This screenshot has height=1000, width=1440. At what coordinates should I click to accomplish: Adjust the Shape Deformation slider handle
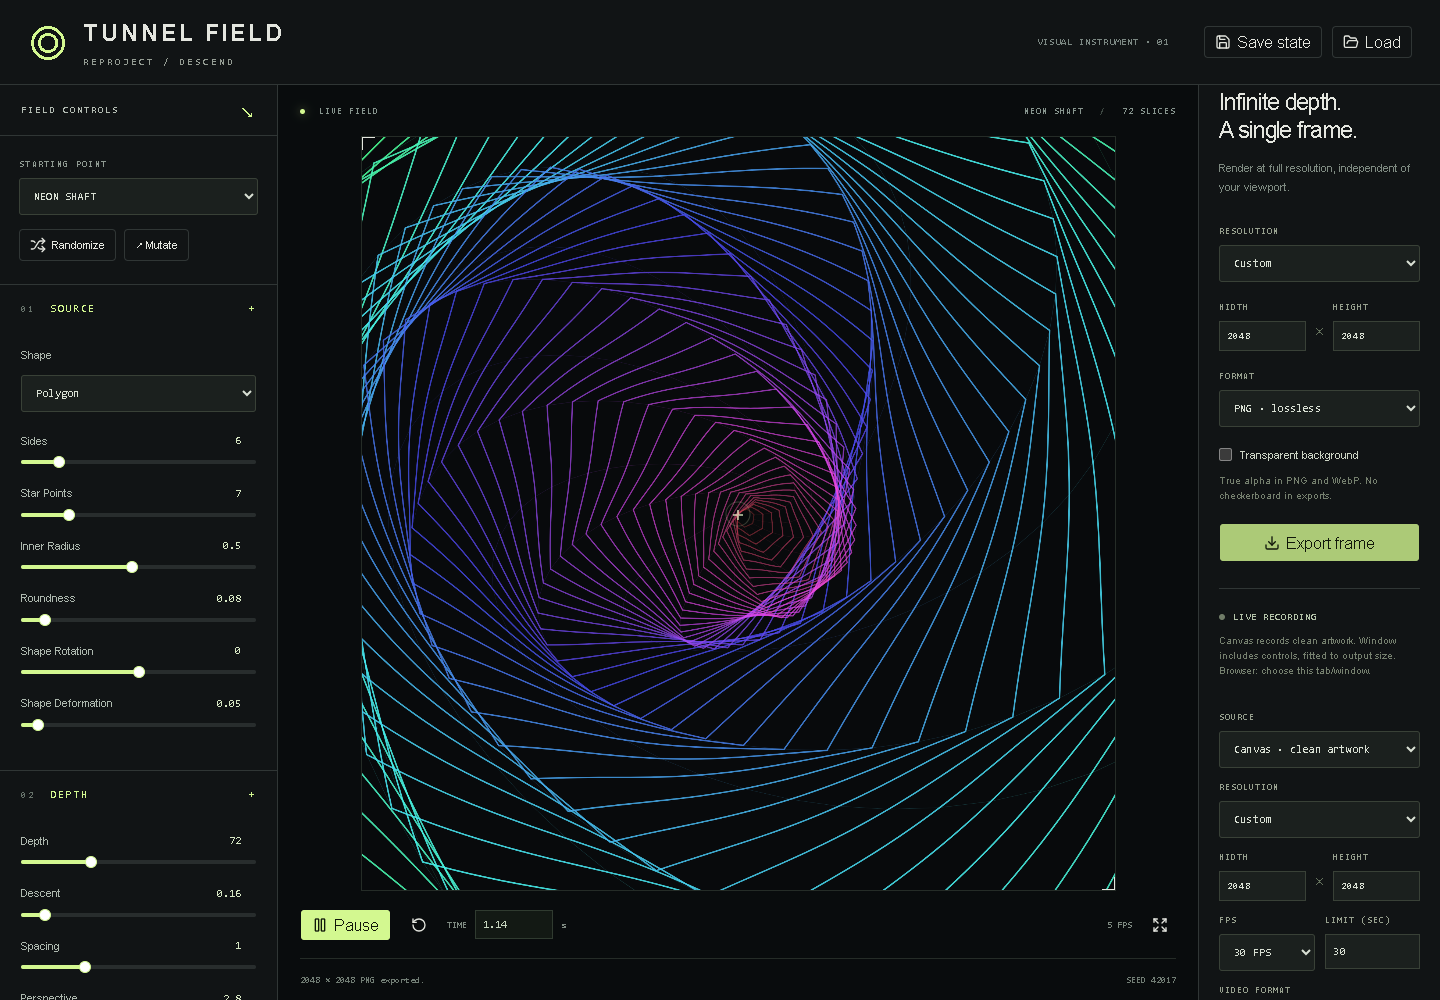pos(38,725)
